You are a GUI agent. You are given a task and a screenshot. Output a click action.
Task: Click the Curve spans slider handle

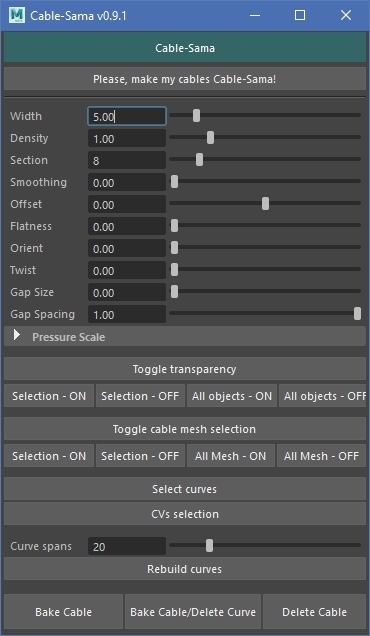point(209,546)
